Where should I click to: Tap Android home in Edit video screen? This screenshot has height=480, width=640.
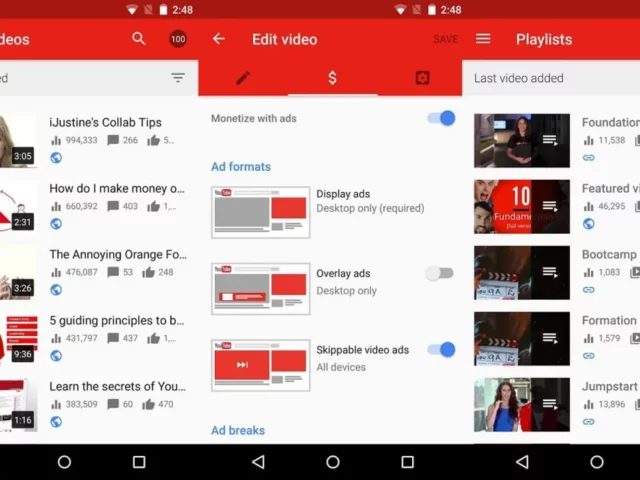333,462
